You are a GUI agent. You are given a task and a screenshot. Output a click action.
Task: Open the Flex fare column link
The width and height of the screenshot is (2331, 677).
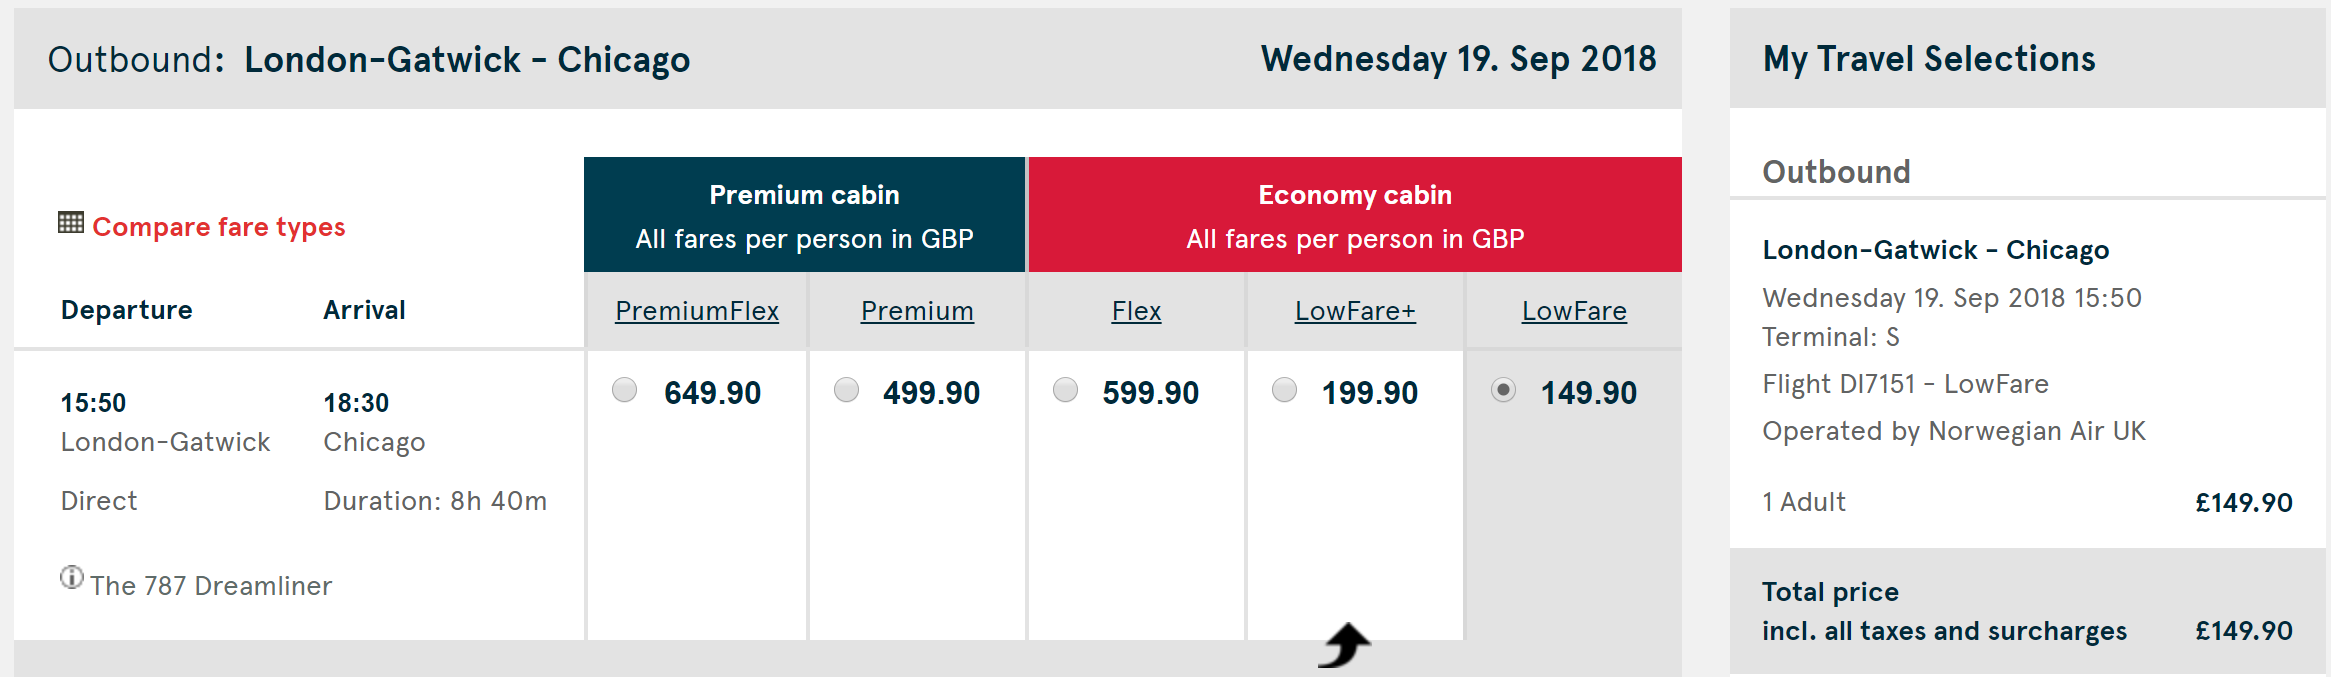[1136, 311]
